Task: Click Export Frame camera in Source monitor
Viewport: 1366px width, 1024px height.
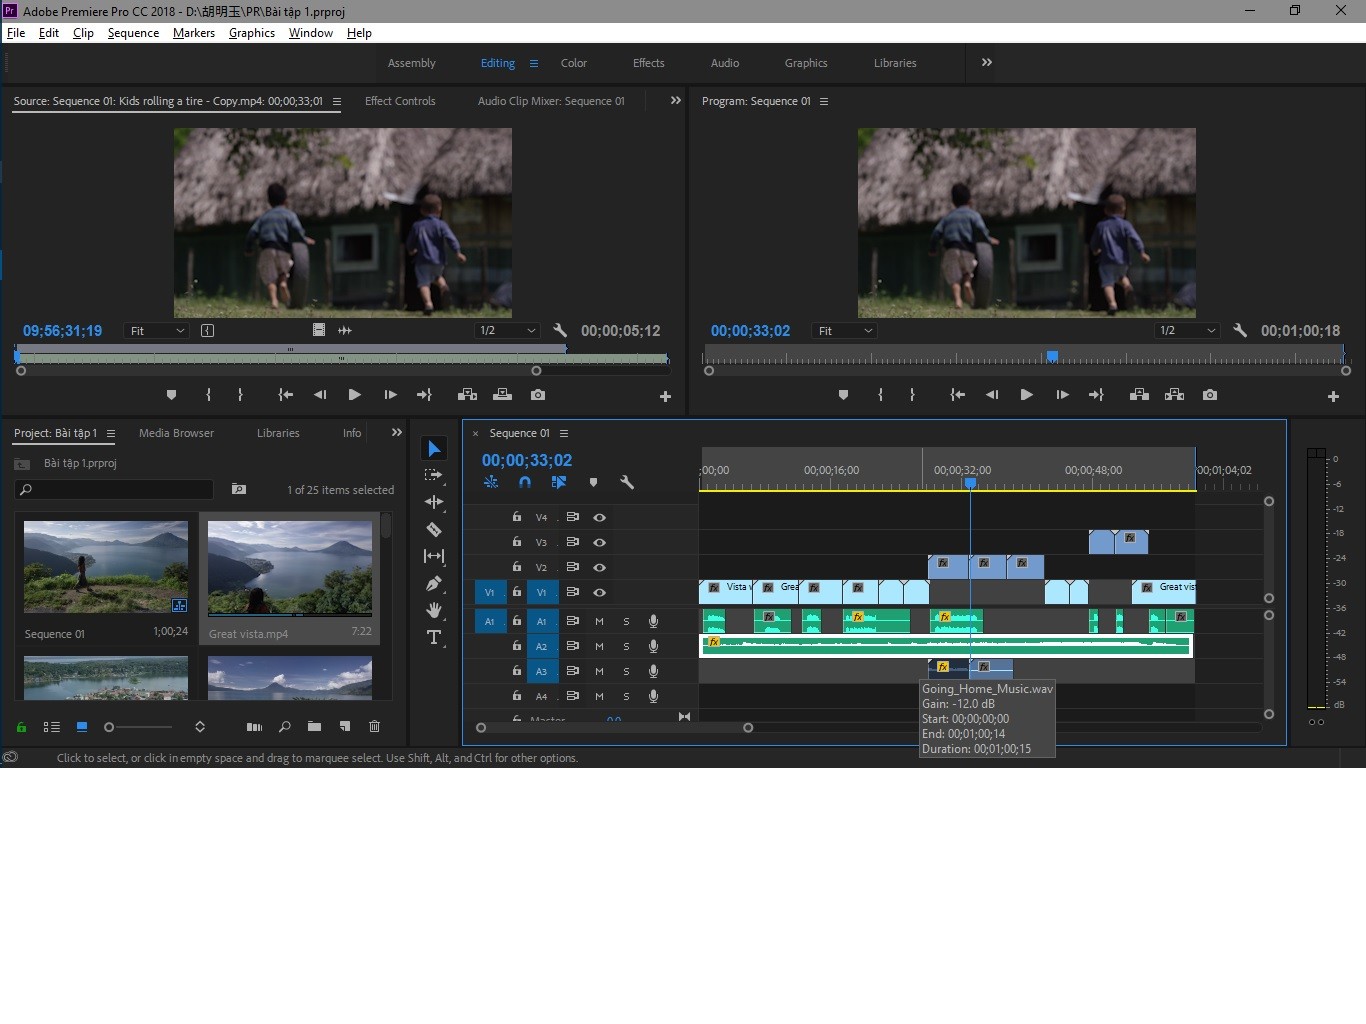Action: tap(538, 395)
